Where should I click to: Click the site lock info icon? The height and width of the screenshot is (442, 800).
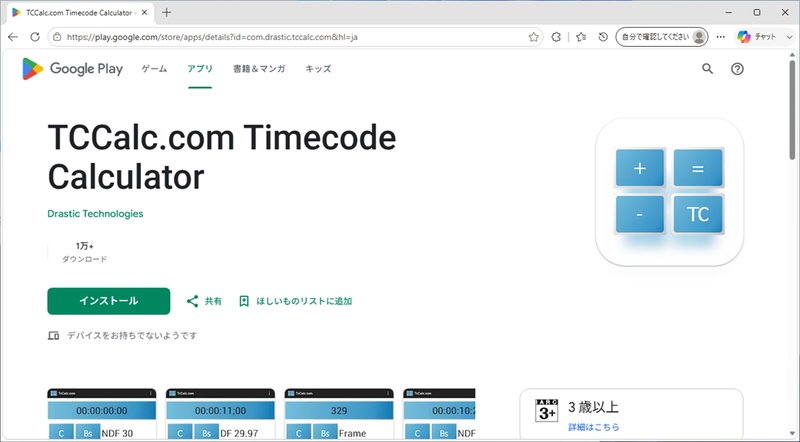tap(57, 37)
